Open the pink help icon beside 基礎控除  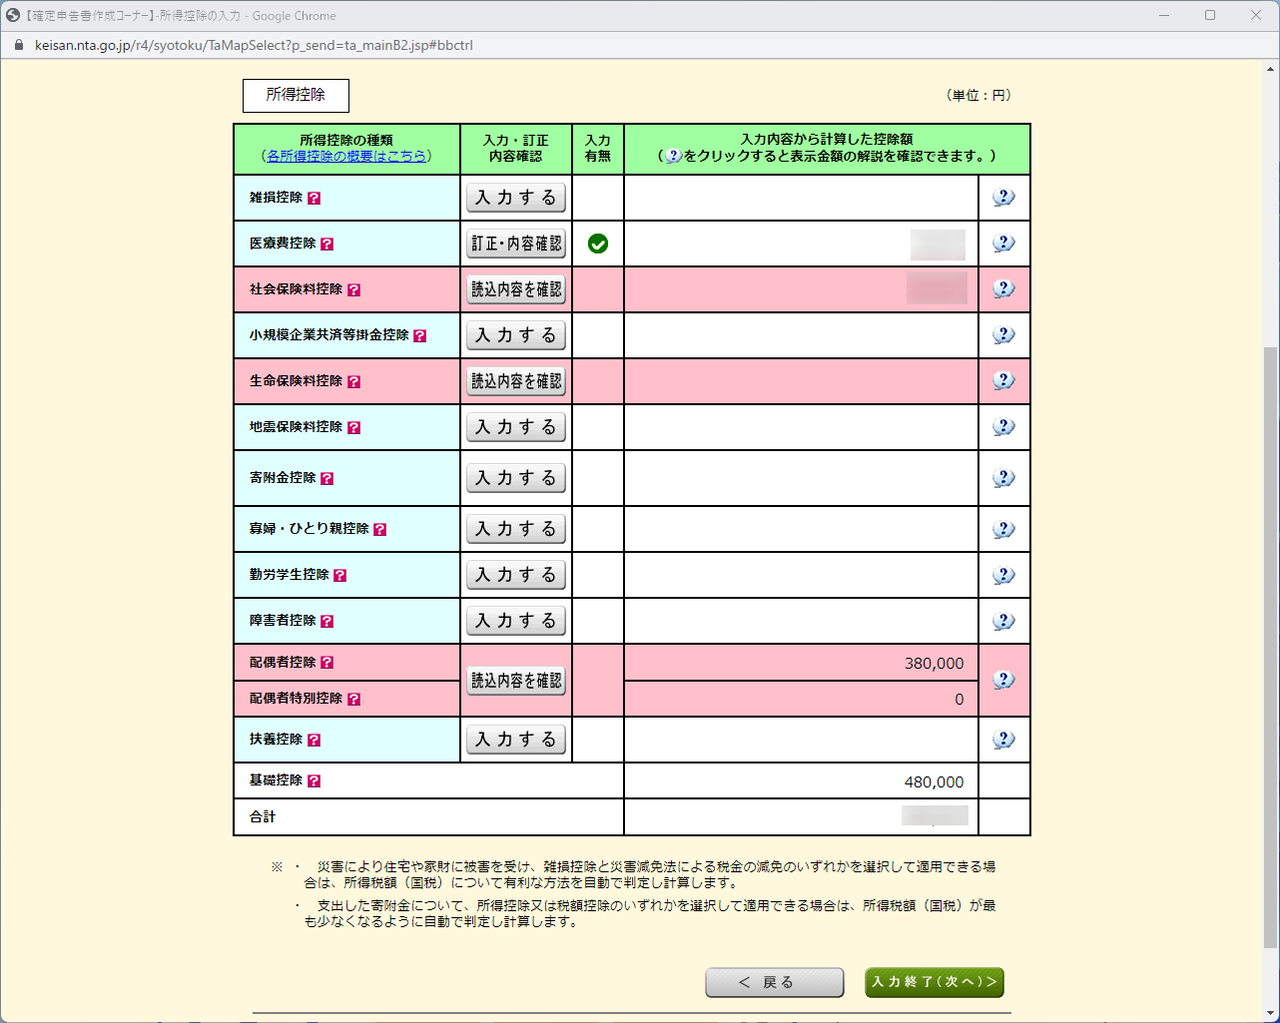pyautogui.click(x=314, y=782)
